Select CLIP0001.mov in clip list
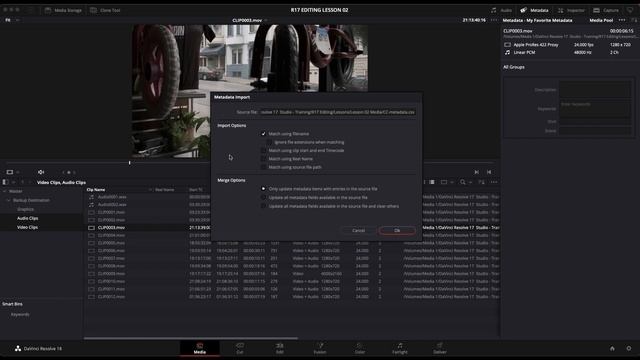 point(111,212)
